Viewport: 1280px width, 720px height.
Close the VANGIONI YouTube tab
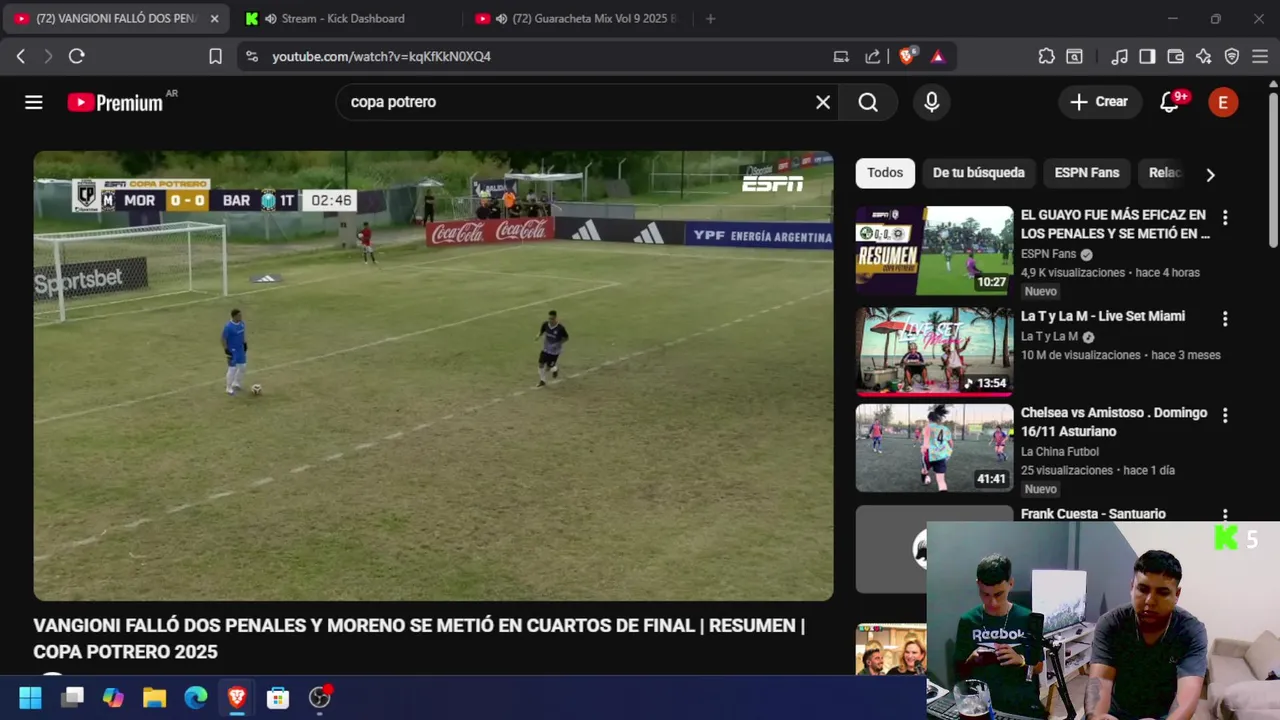[214, 19]
